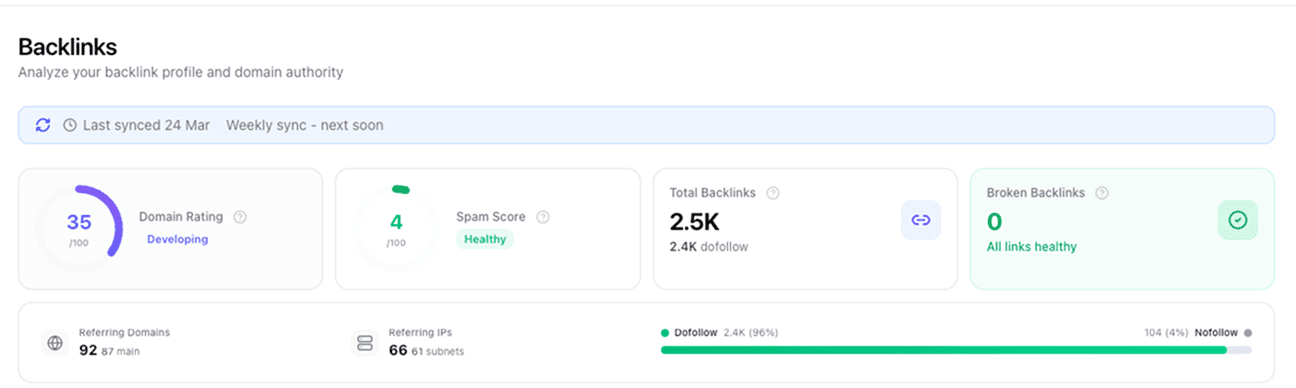This screenshot has height=388, width=1296.
Task: Click the 'Last synced 24 Mar' text
Action: click(146, 125)
